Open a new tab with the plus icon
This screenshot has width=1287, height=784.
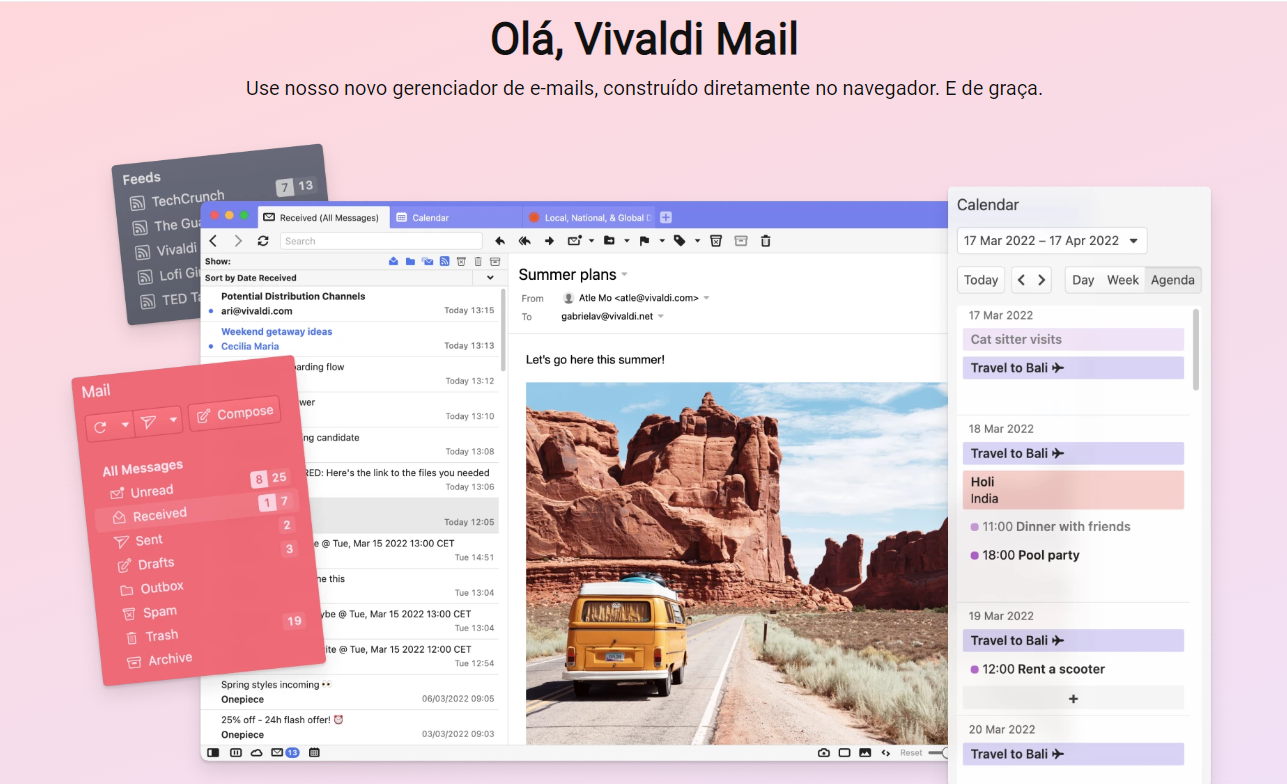click(x=666, y=217)
